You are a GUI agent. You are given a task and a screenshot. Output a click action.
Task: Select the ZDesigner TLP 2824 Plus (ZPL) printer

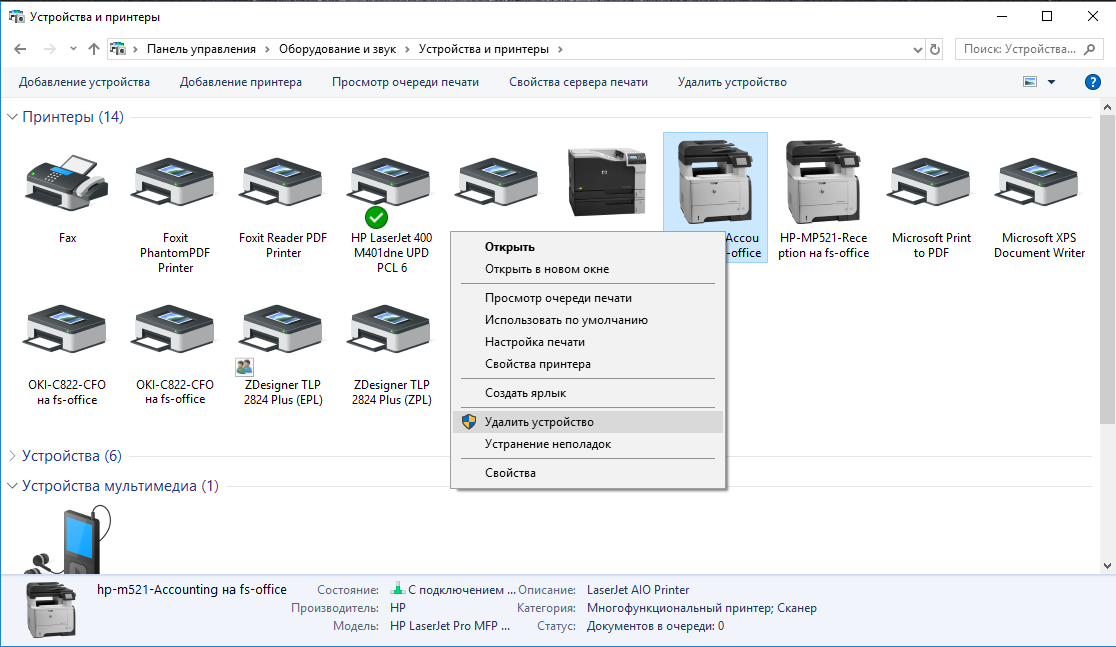[391, 331]
